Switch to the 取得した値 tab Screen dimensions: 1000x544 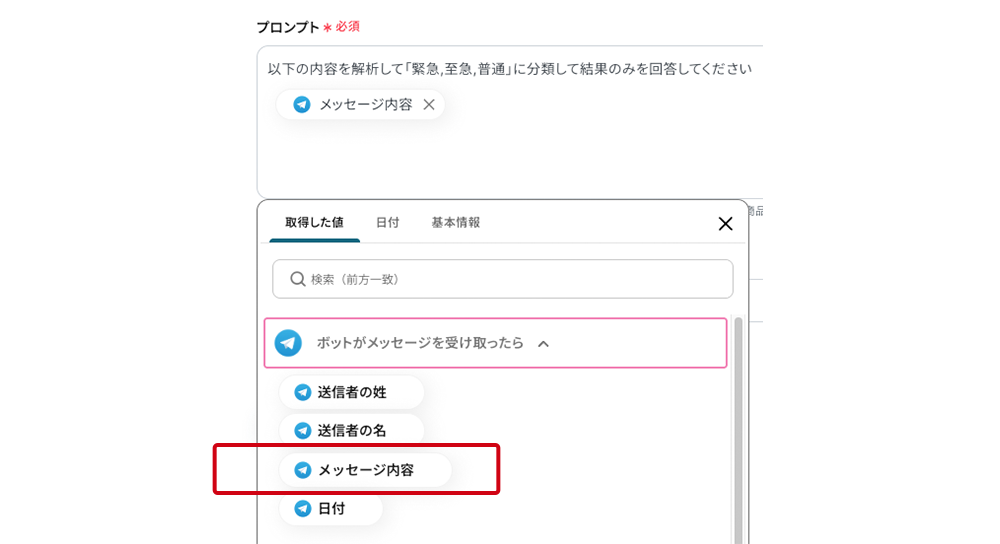(314, 223)
